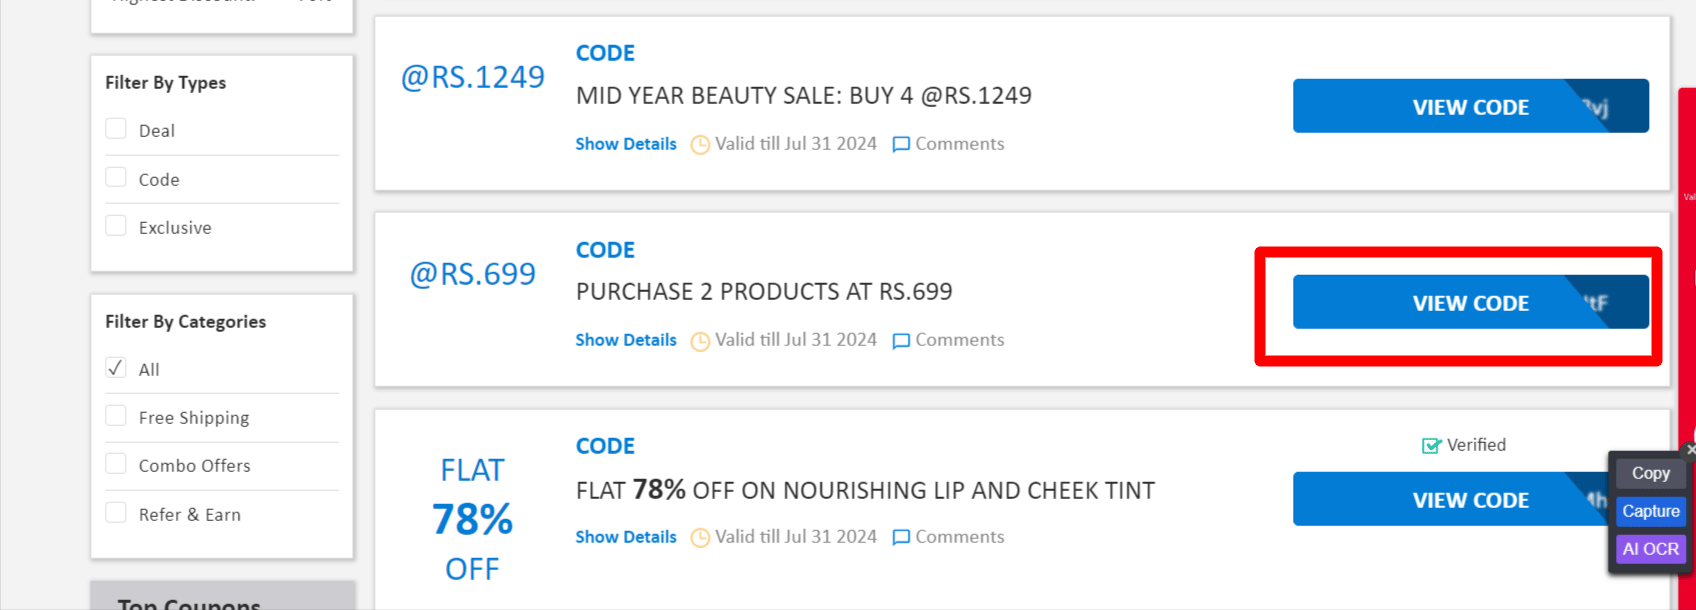Reveal code for Purchase 2 Products offer
The image size is (1696, 610).
1470,302
